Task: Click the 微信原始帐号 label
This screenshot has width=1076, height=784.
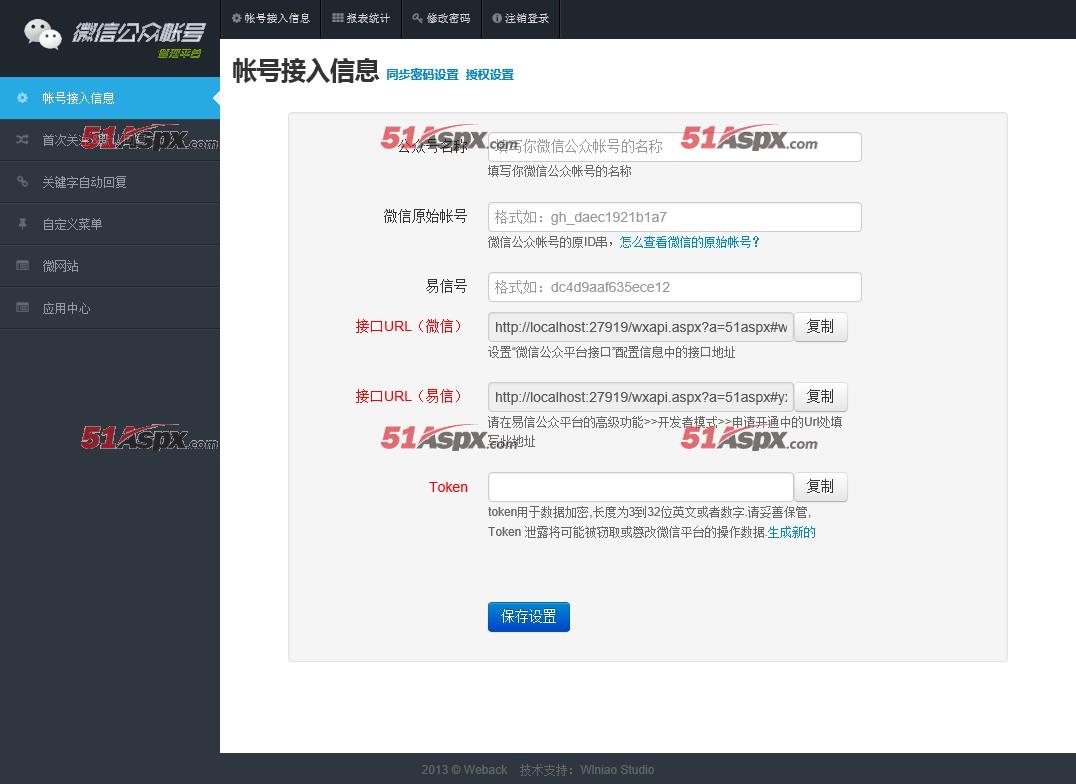Action: (425, 217)
